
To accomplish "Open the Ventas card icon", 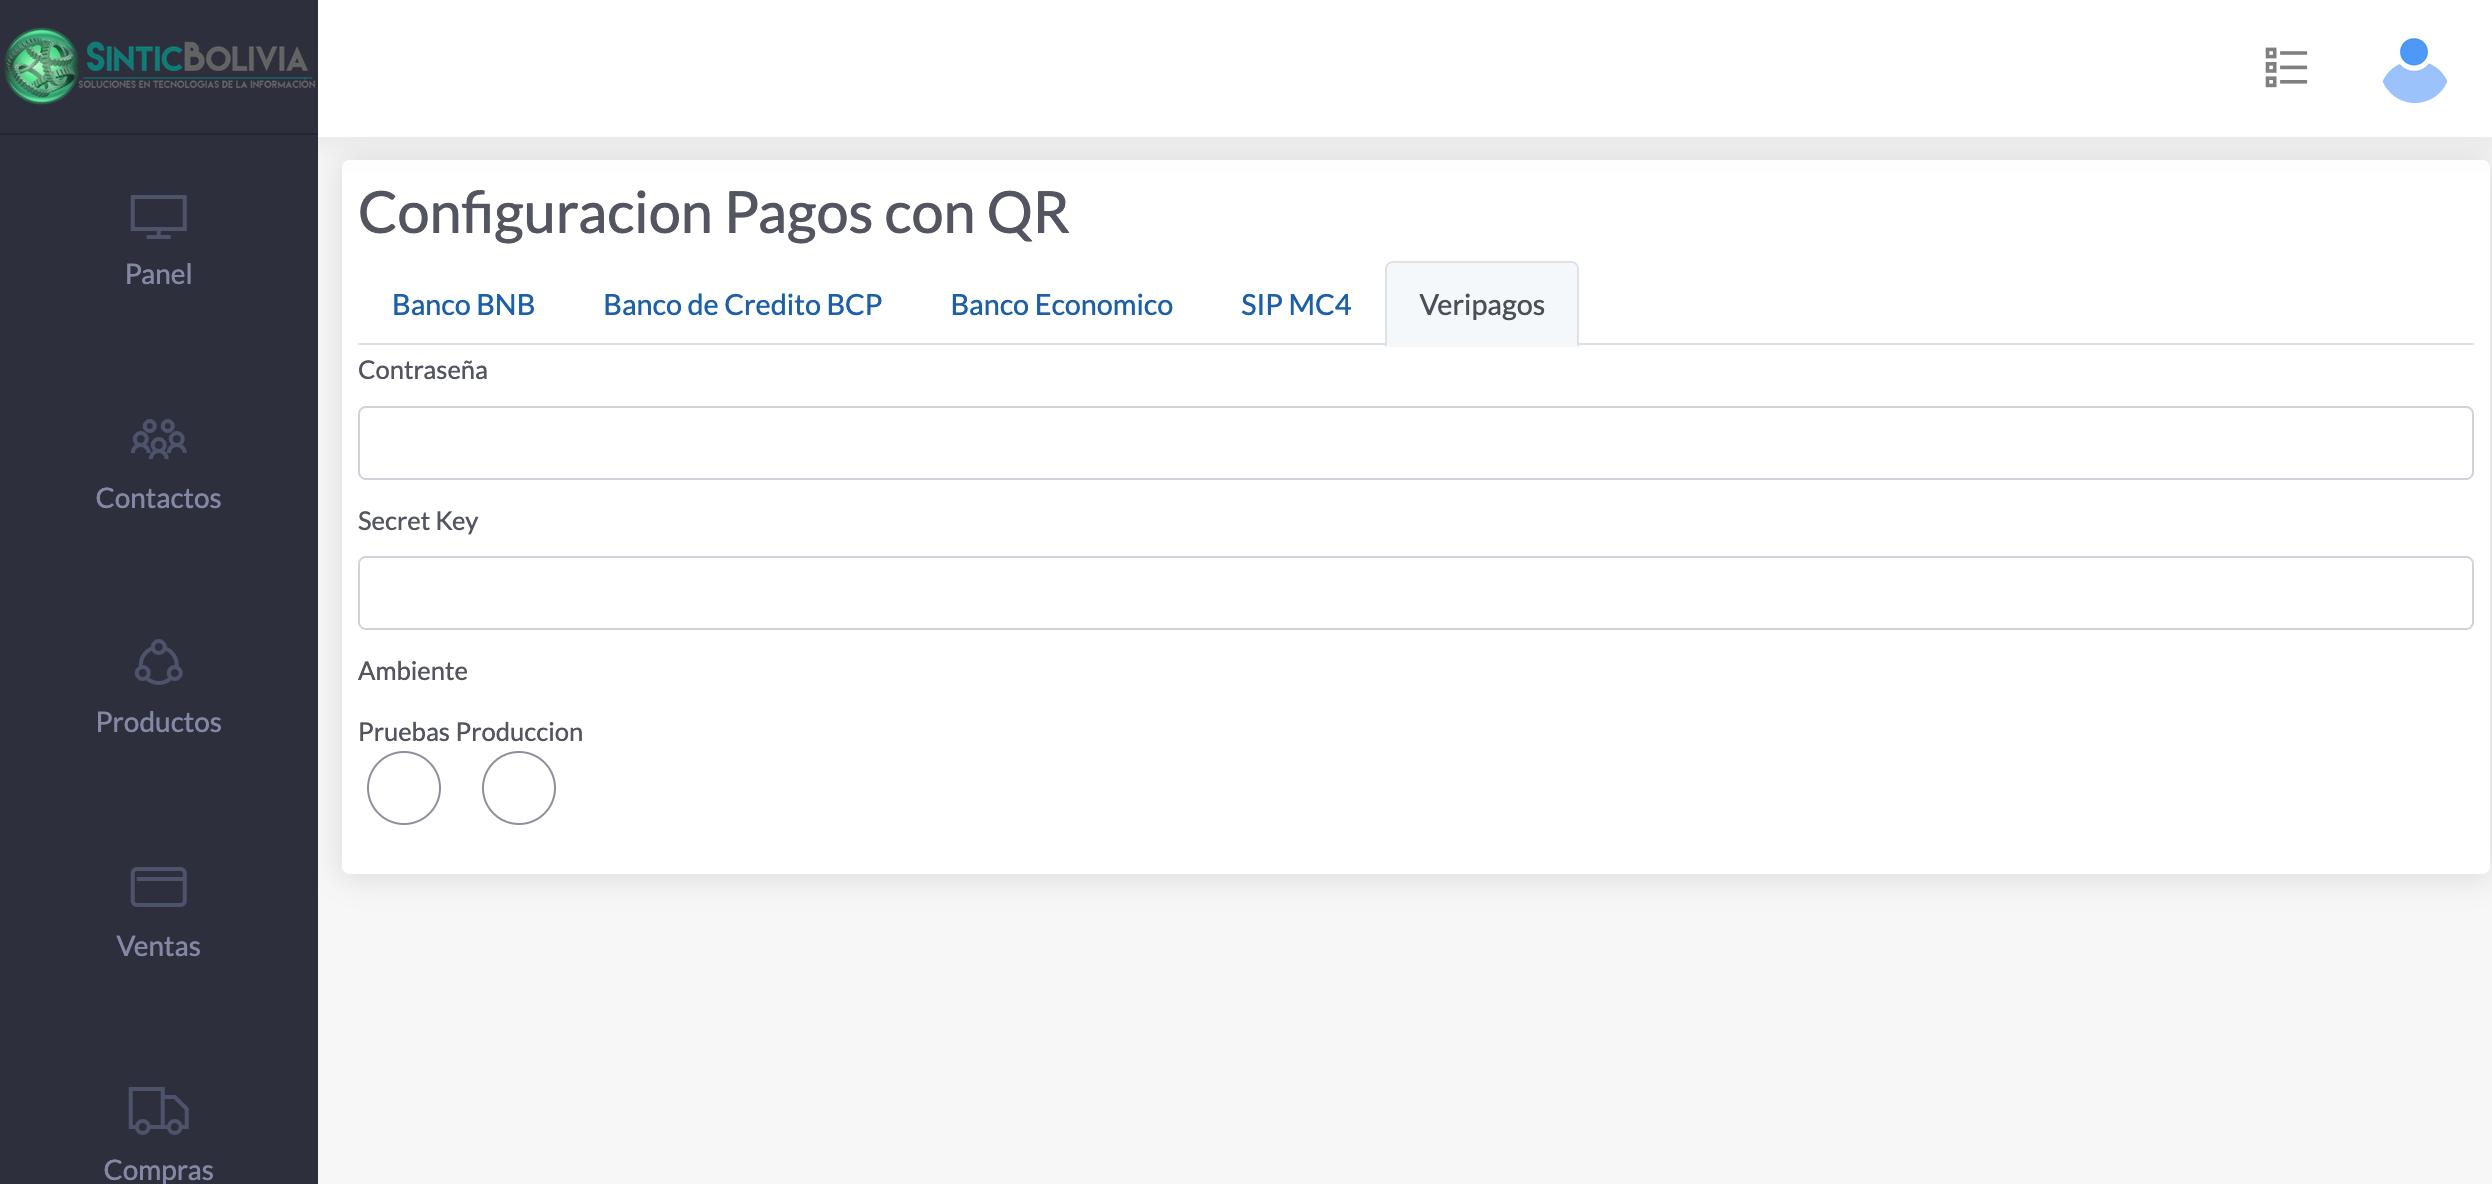I will 158,887.
